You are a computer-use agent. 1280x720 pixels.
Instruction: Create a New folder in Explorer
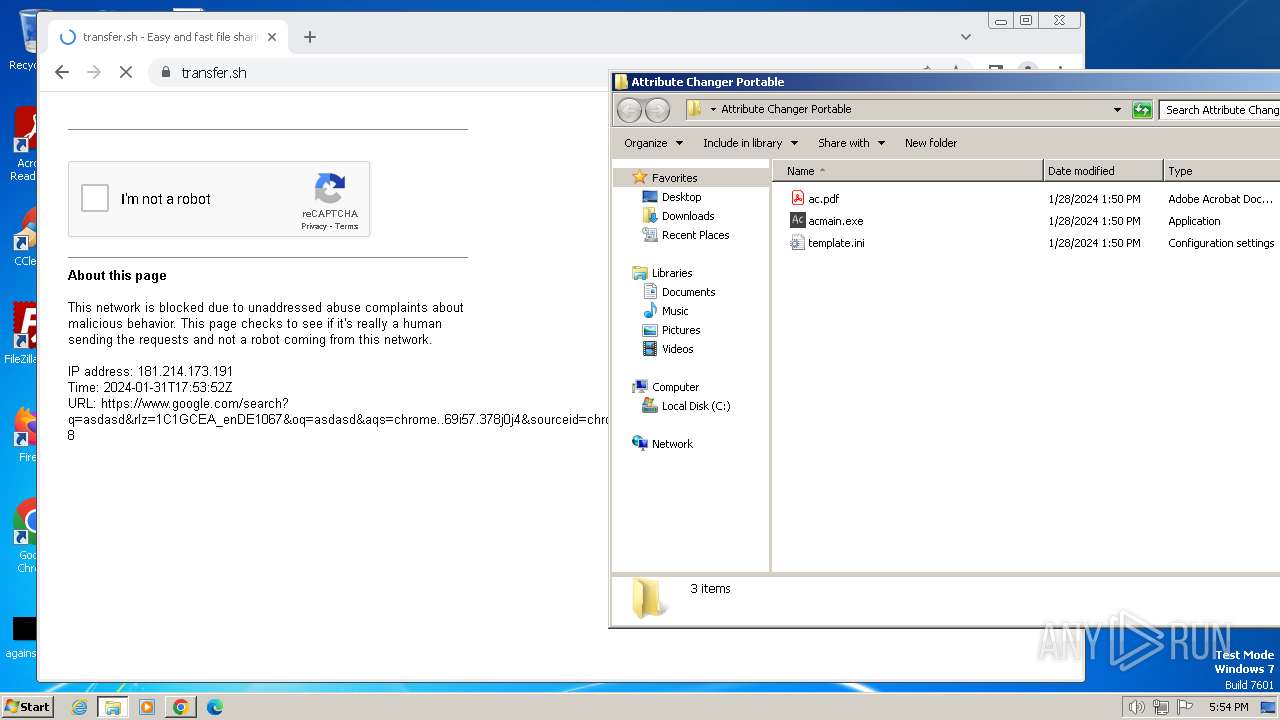(931, 143)
